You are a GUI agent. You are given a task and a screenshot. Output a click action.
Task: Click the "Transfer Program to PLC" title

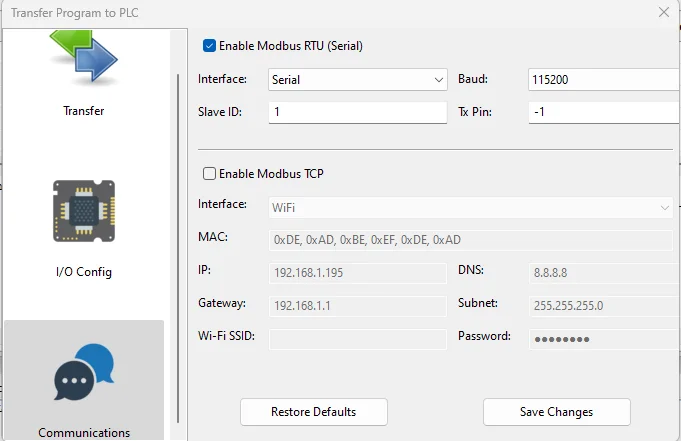pos(75,13)
